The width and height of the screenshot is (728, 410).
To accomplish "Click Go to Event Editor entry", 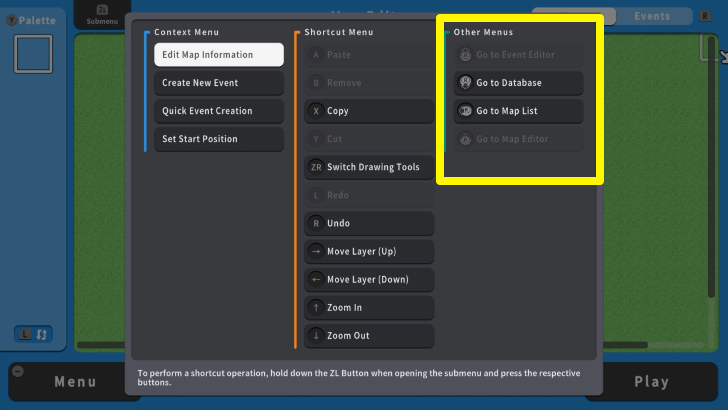I will click(519, 55).
